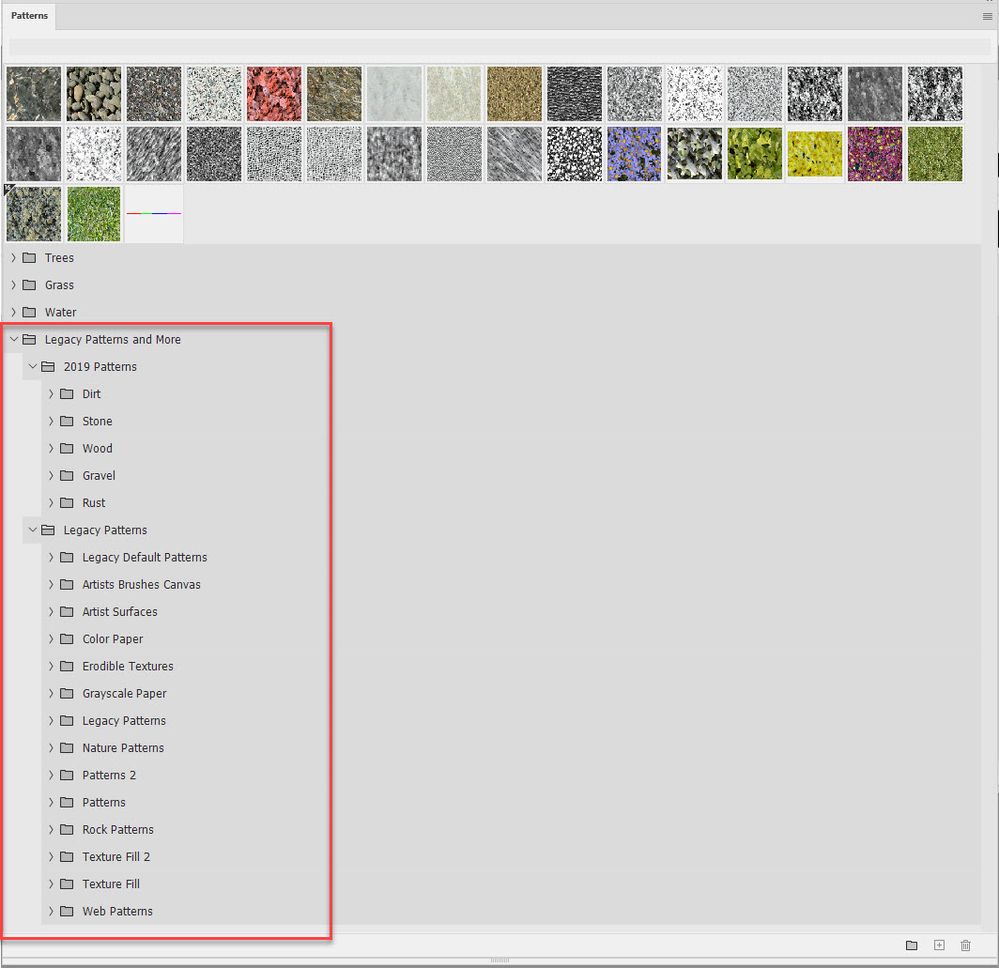Select the 'Grass' group label
Screen dimensions: 999x968
pos(59,285)
